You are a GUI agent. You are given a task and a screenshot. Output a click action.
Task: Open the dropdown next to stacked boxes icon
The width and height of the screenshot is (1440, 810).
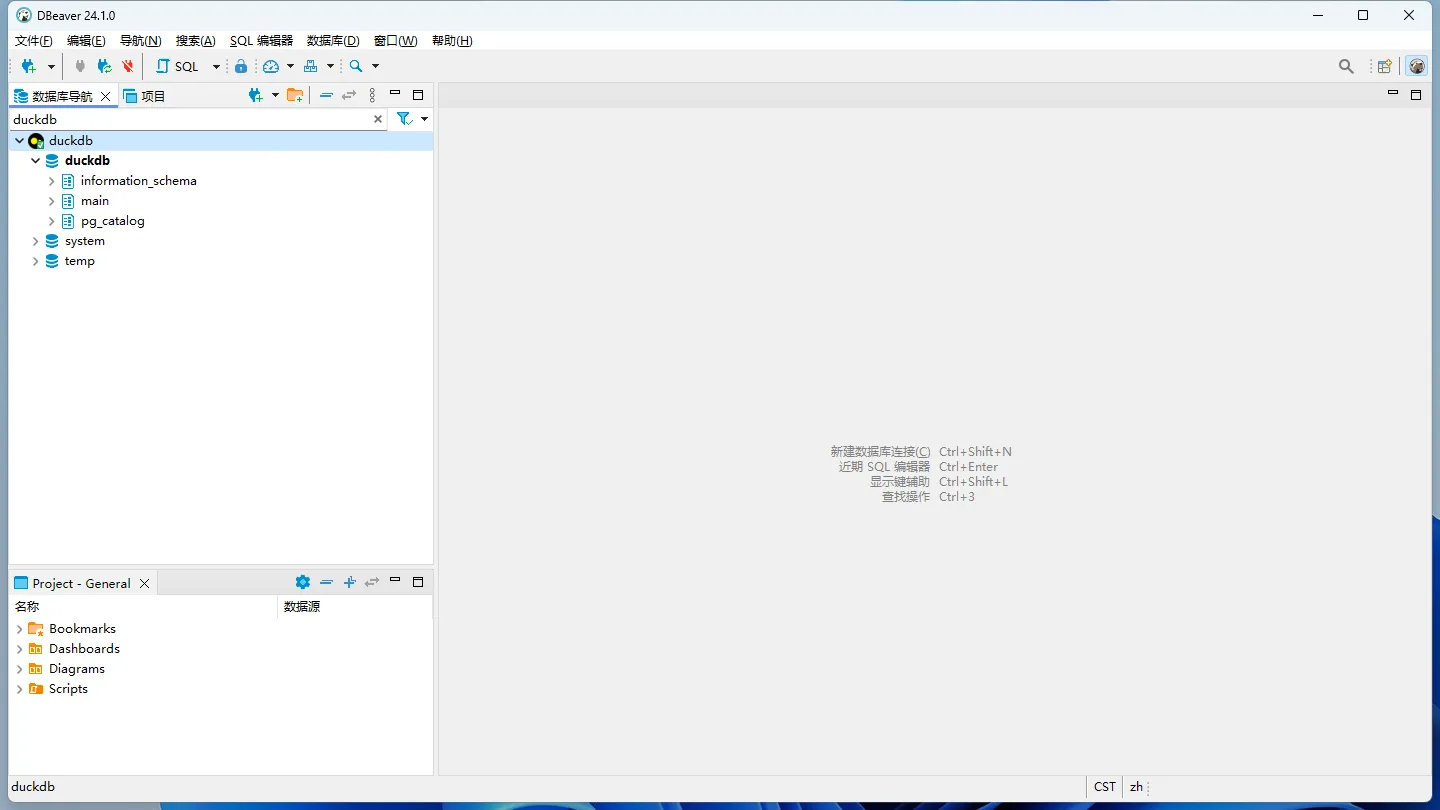330,67
